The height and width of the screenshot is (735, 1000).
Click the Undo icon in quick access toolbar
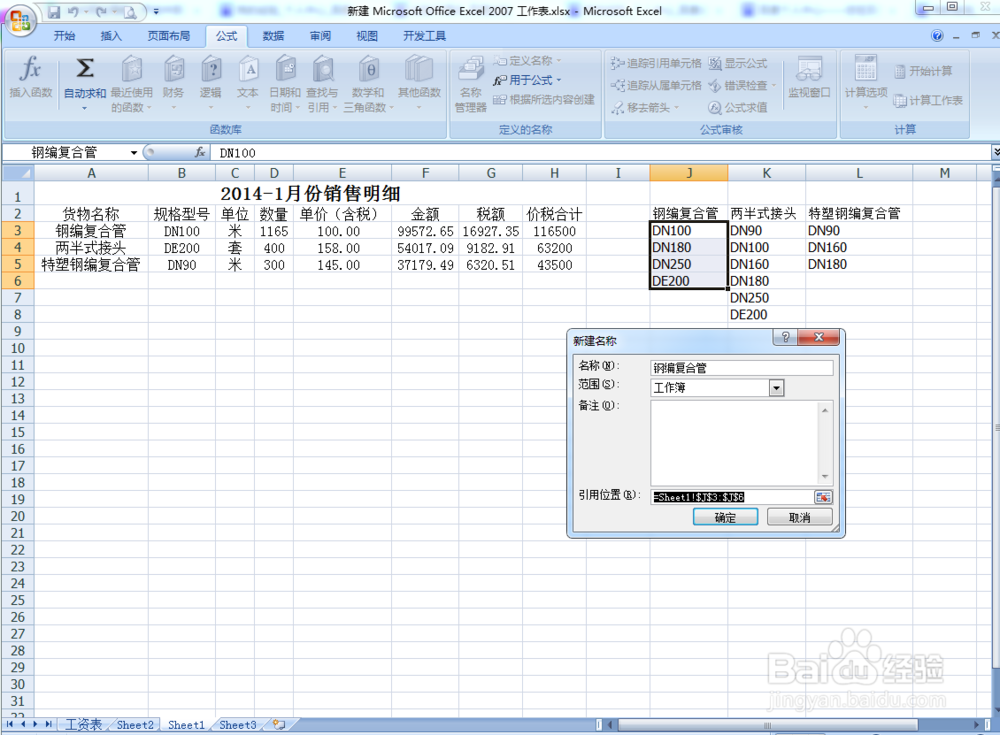pos(73,11)
